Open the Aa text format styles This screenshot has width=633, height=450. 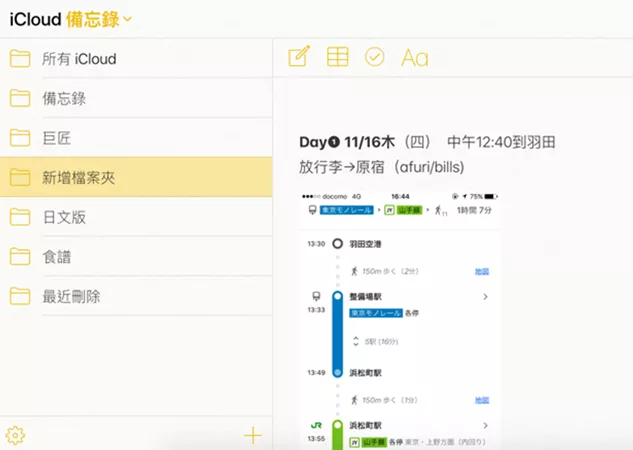(414, 58)
